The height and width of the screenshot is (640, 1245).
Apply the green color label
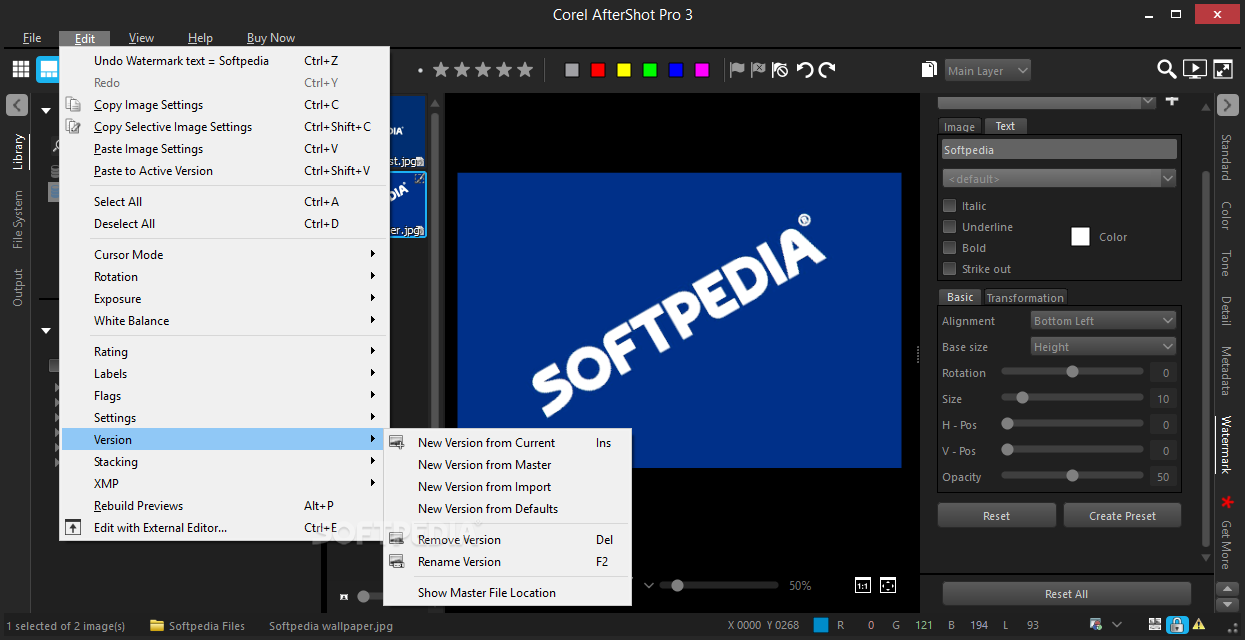(650, 70)
